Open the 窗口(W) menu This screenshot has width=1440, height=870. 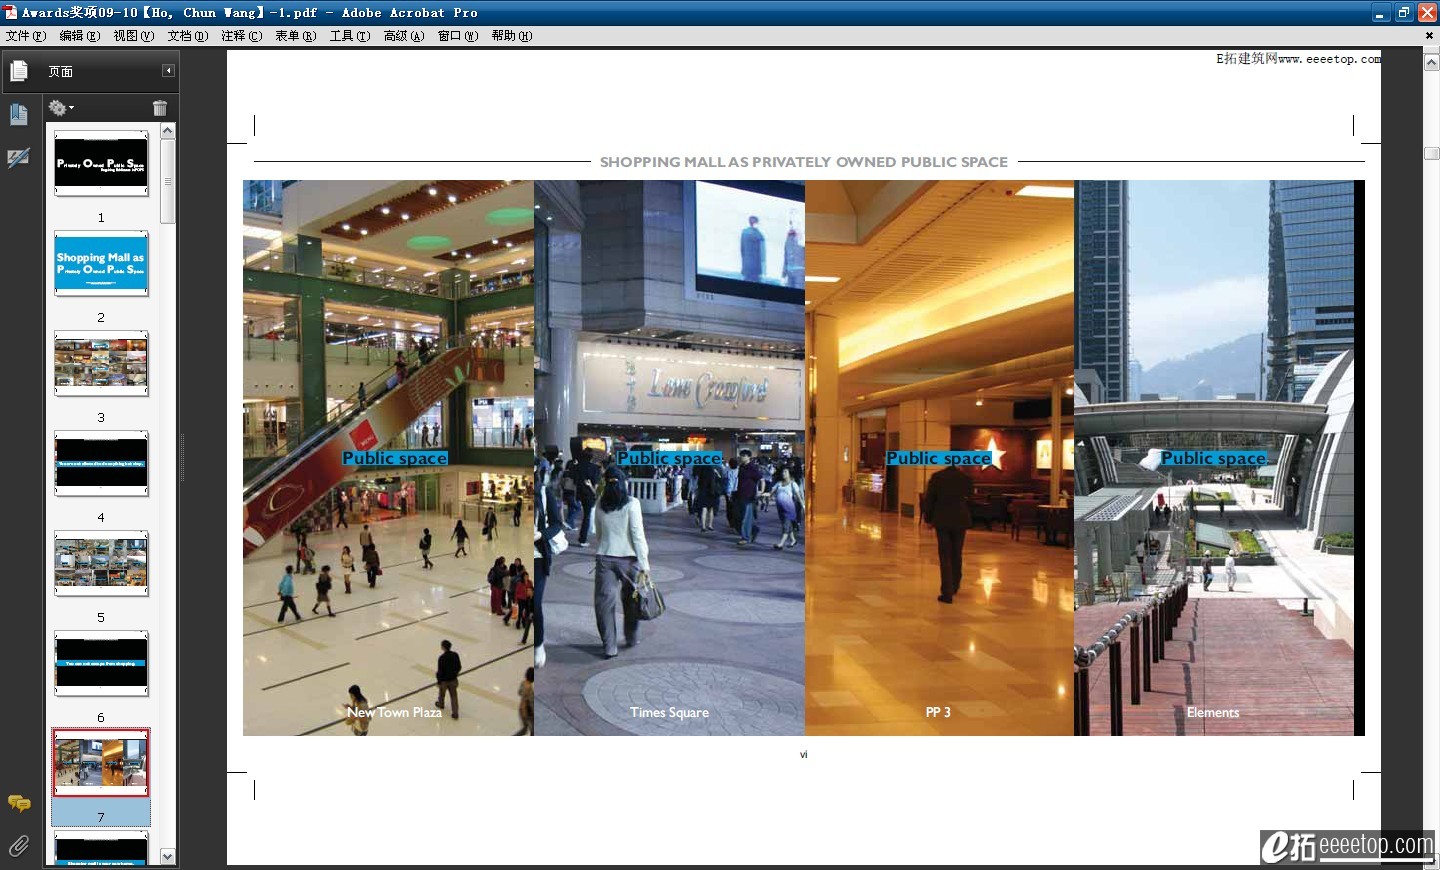click(x=458, y=36)
